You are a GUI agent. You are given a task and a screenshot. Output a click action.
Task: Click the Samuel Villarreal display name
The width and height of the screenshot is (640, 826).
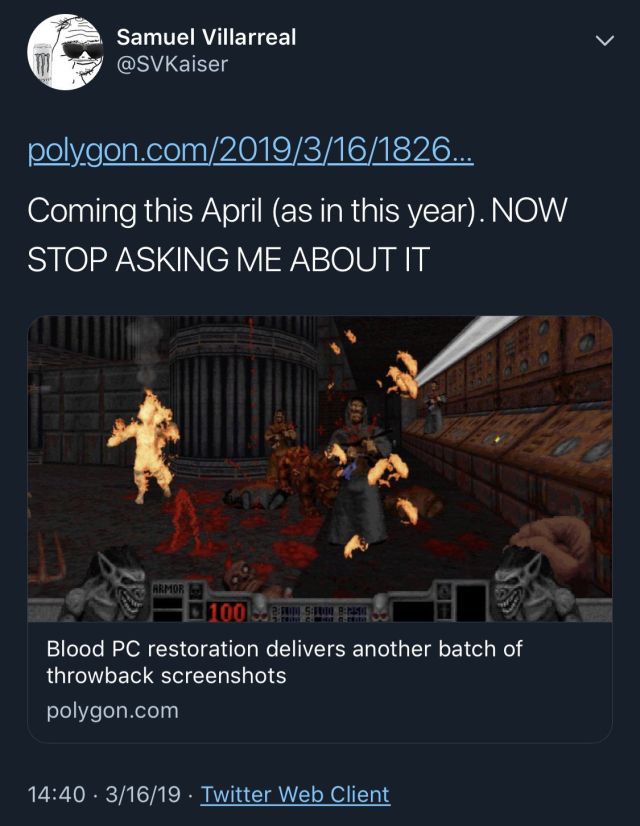[206, 37]
